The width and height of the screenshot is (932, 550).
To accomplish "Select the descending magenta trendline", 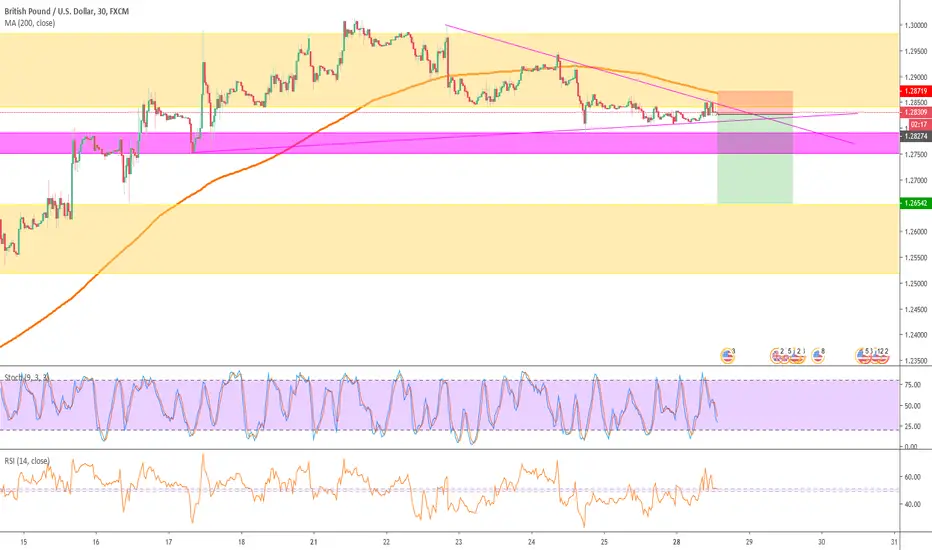I will point(649,84).
